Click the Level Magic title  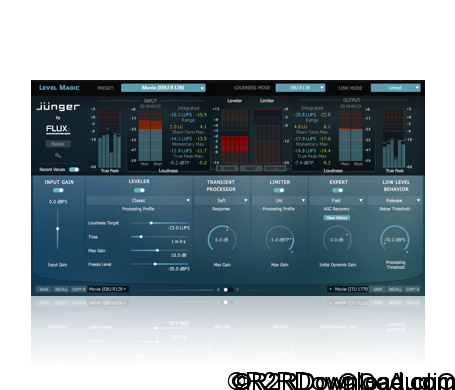click(59, 88)
